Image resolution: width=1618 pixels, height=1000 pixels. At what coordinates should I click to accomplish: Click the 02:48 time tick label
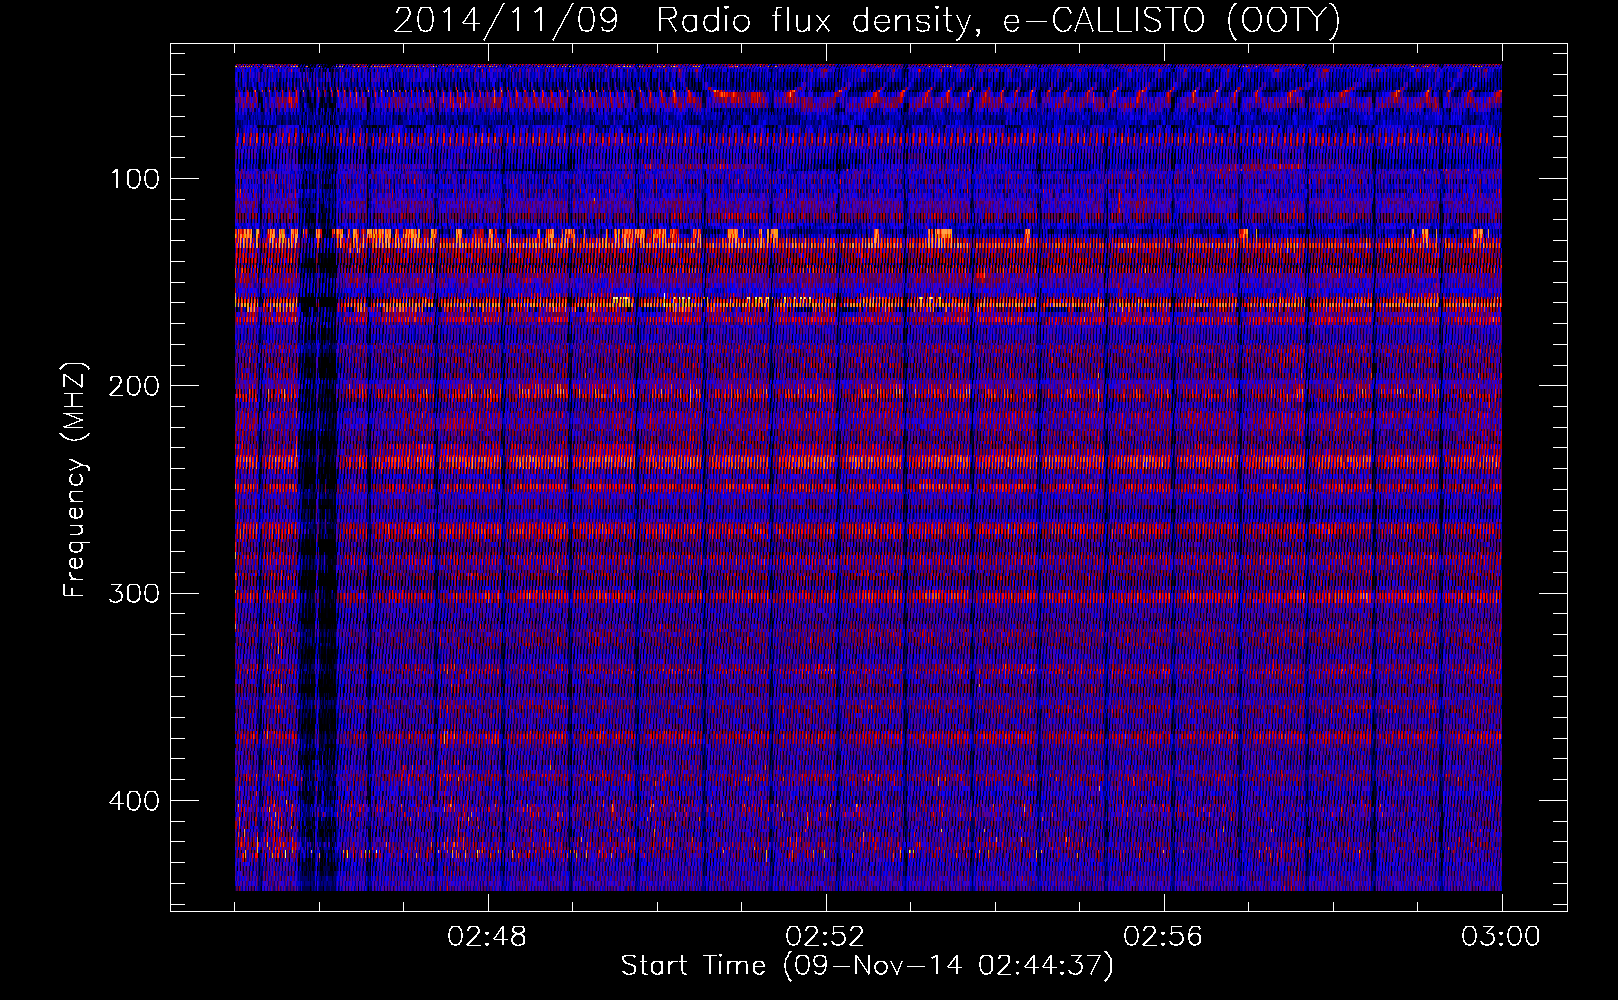point(487,937)
